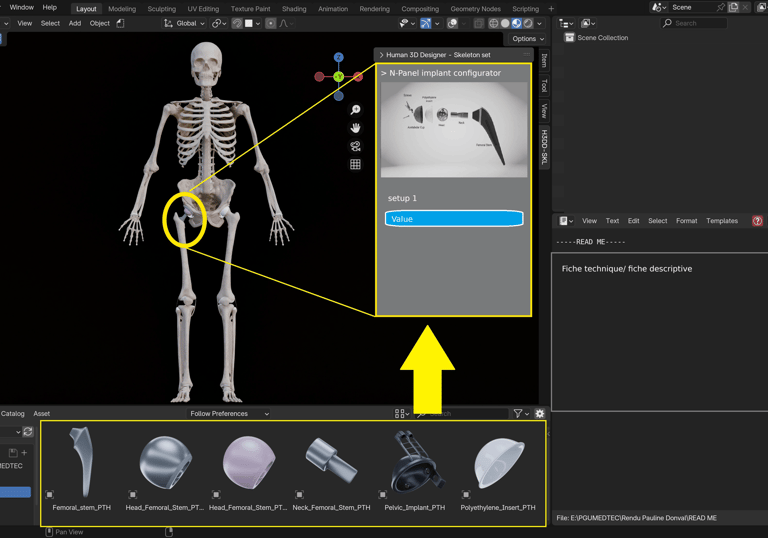The width and height of the screenshot is (768, 538).
Task: Toggle X-ray mode icon
Action: point(479,23)
